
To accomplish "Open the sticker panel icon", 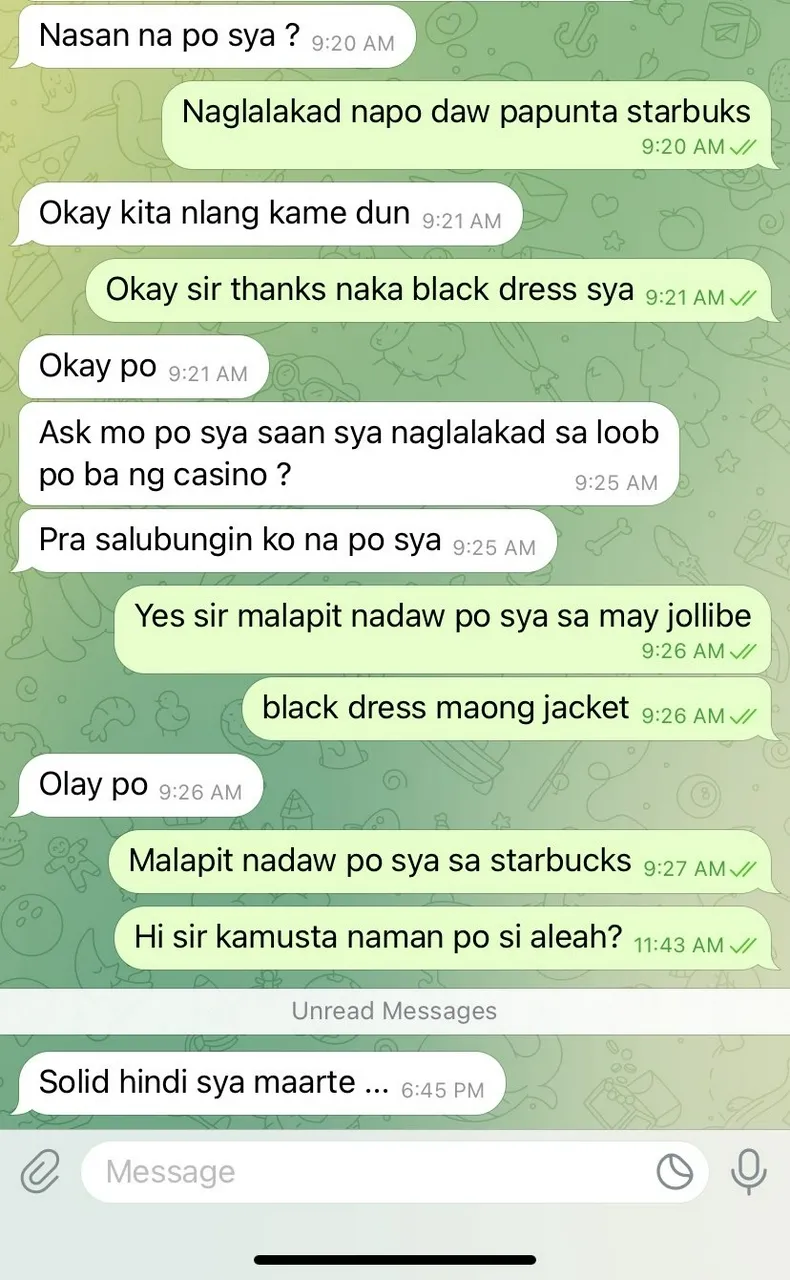I will click(675, 1172).
